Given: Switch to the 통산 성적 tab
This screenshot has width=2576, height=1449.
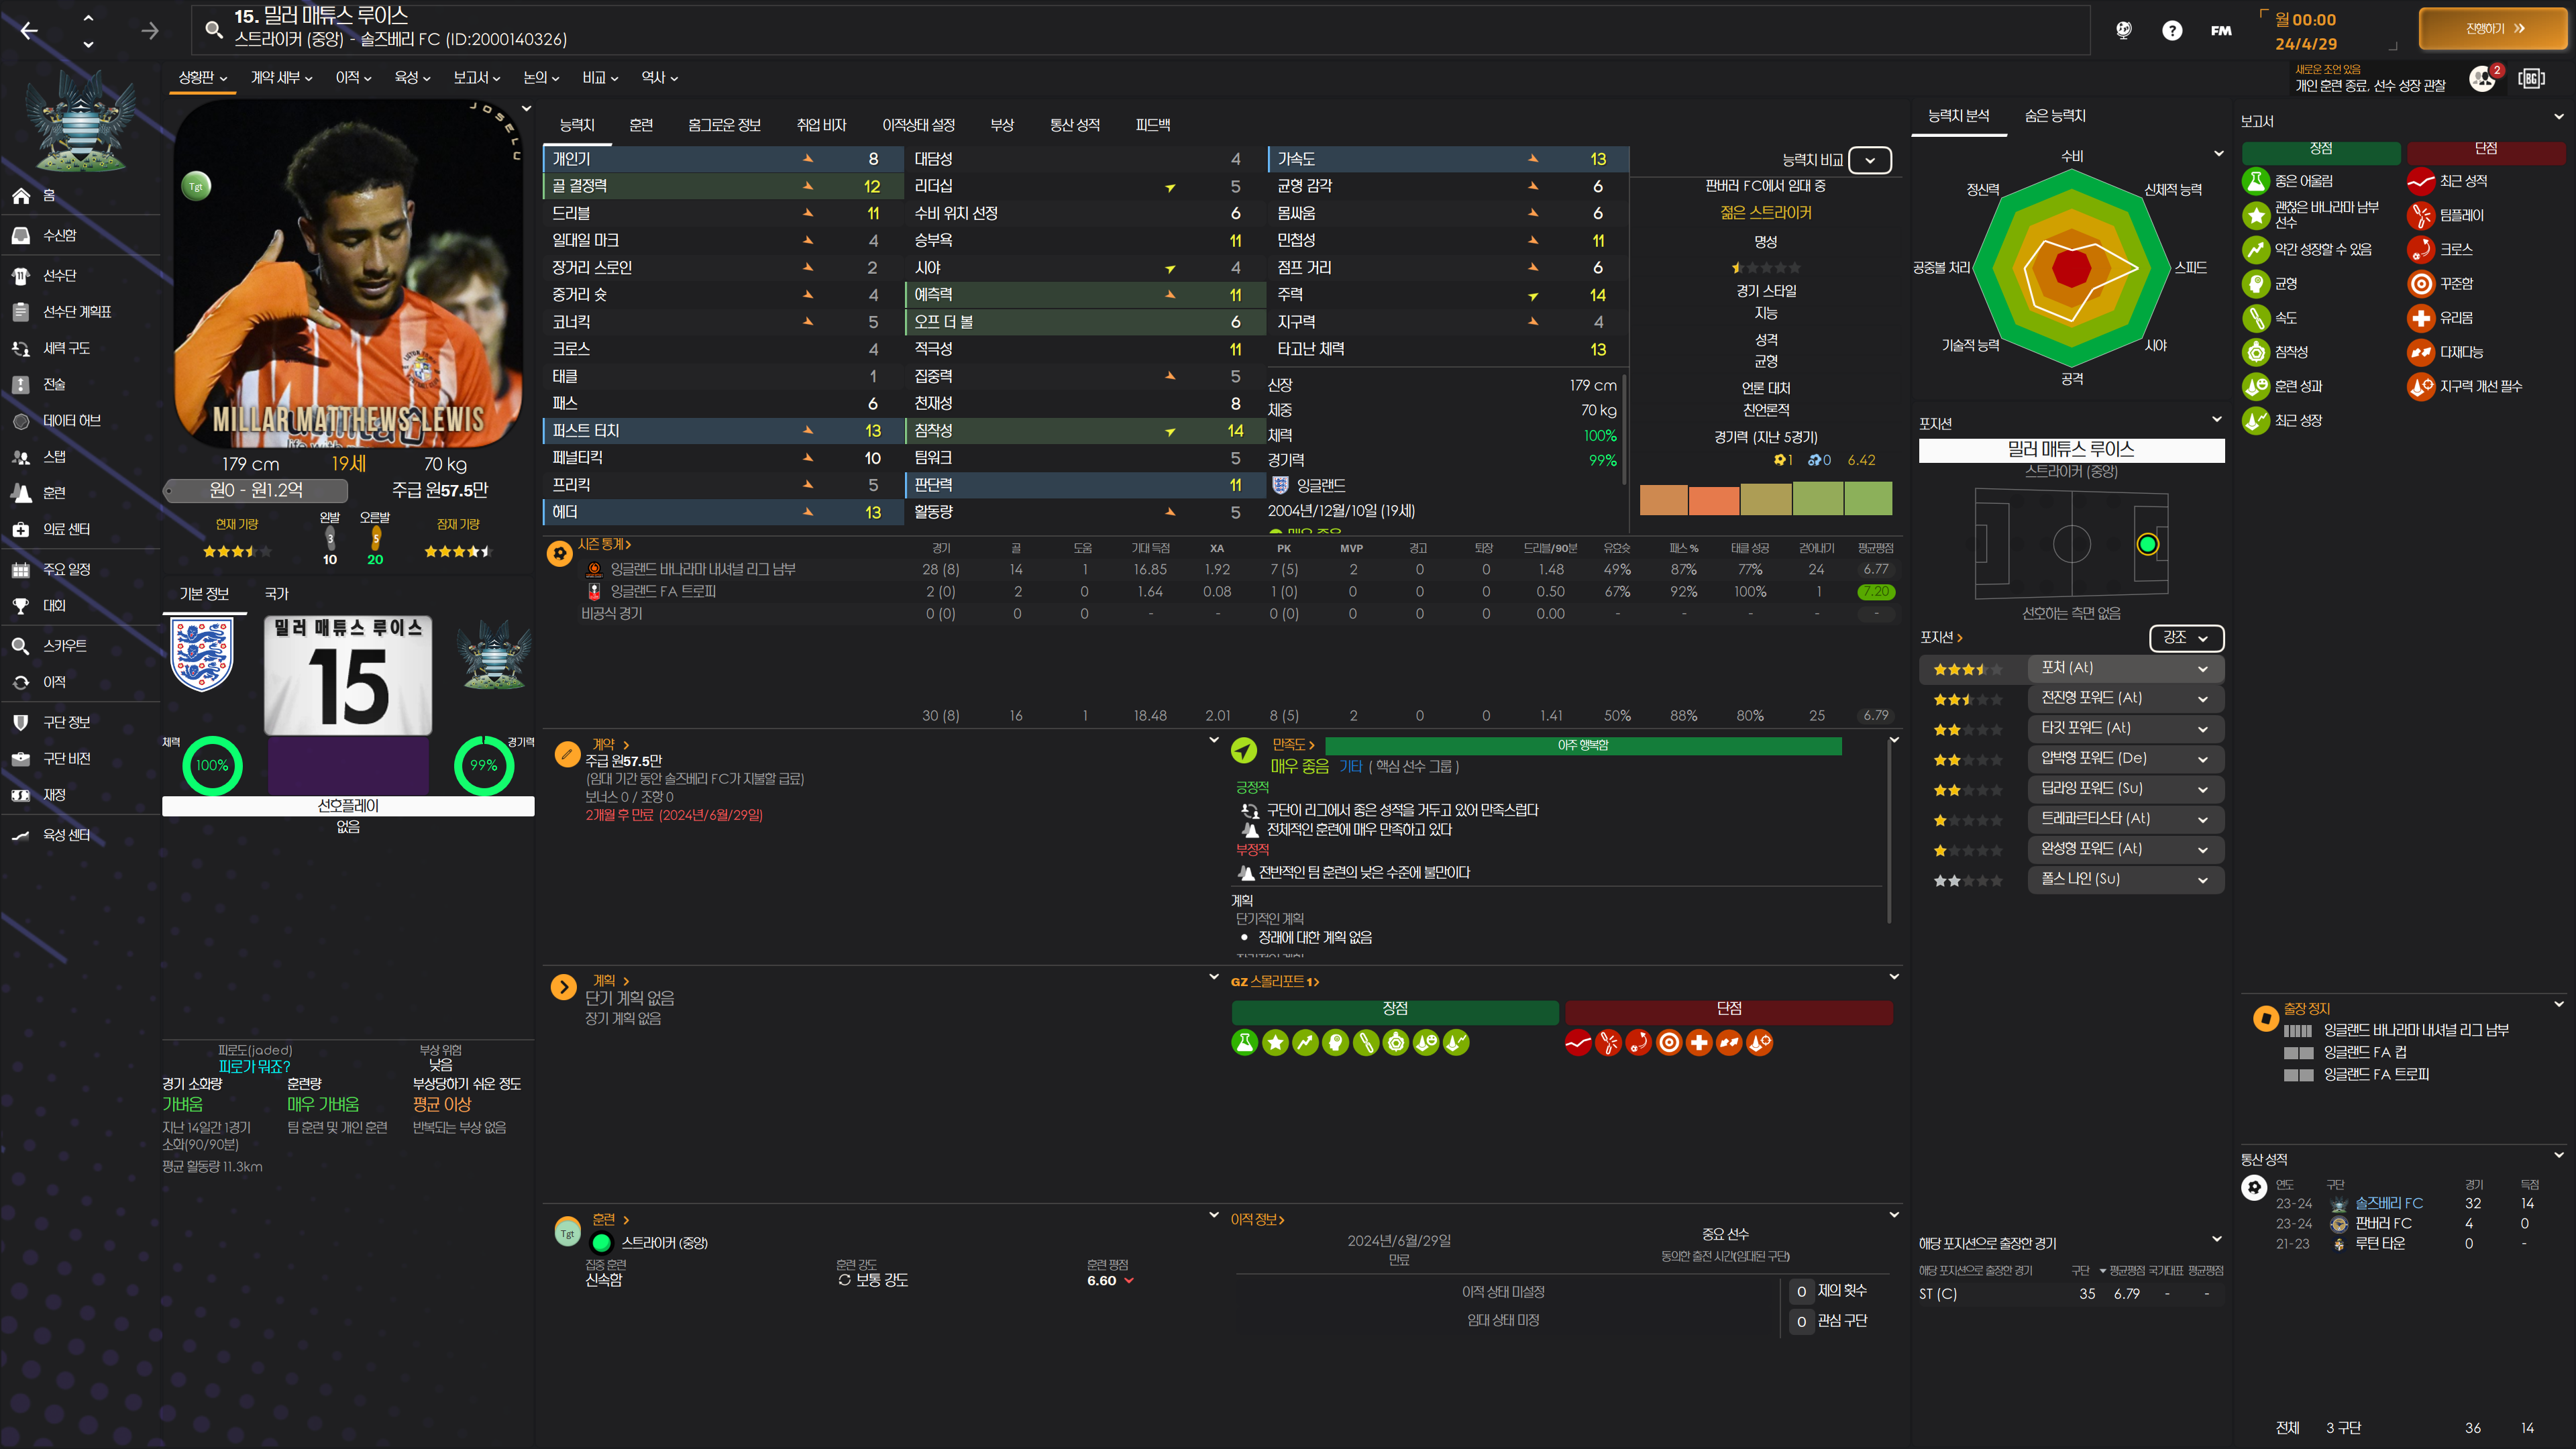Looking at the screenshot, I should click(x=1074, y=125).
